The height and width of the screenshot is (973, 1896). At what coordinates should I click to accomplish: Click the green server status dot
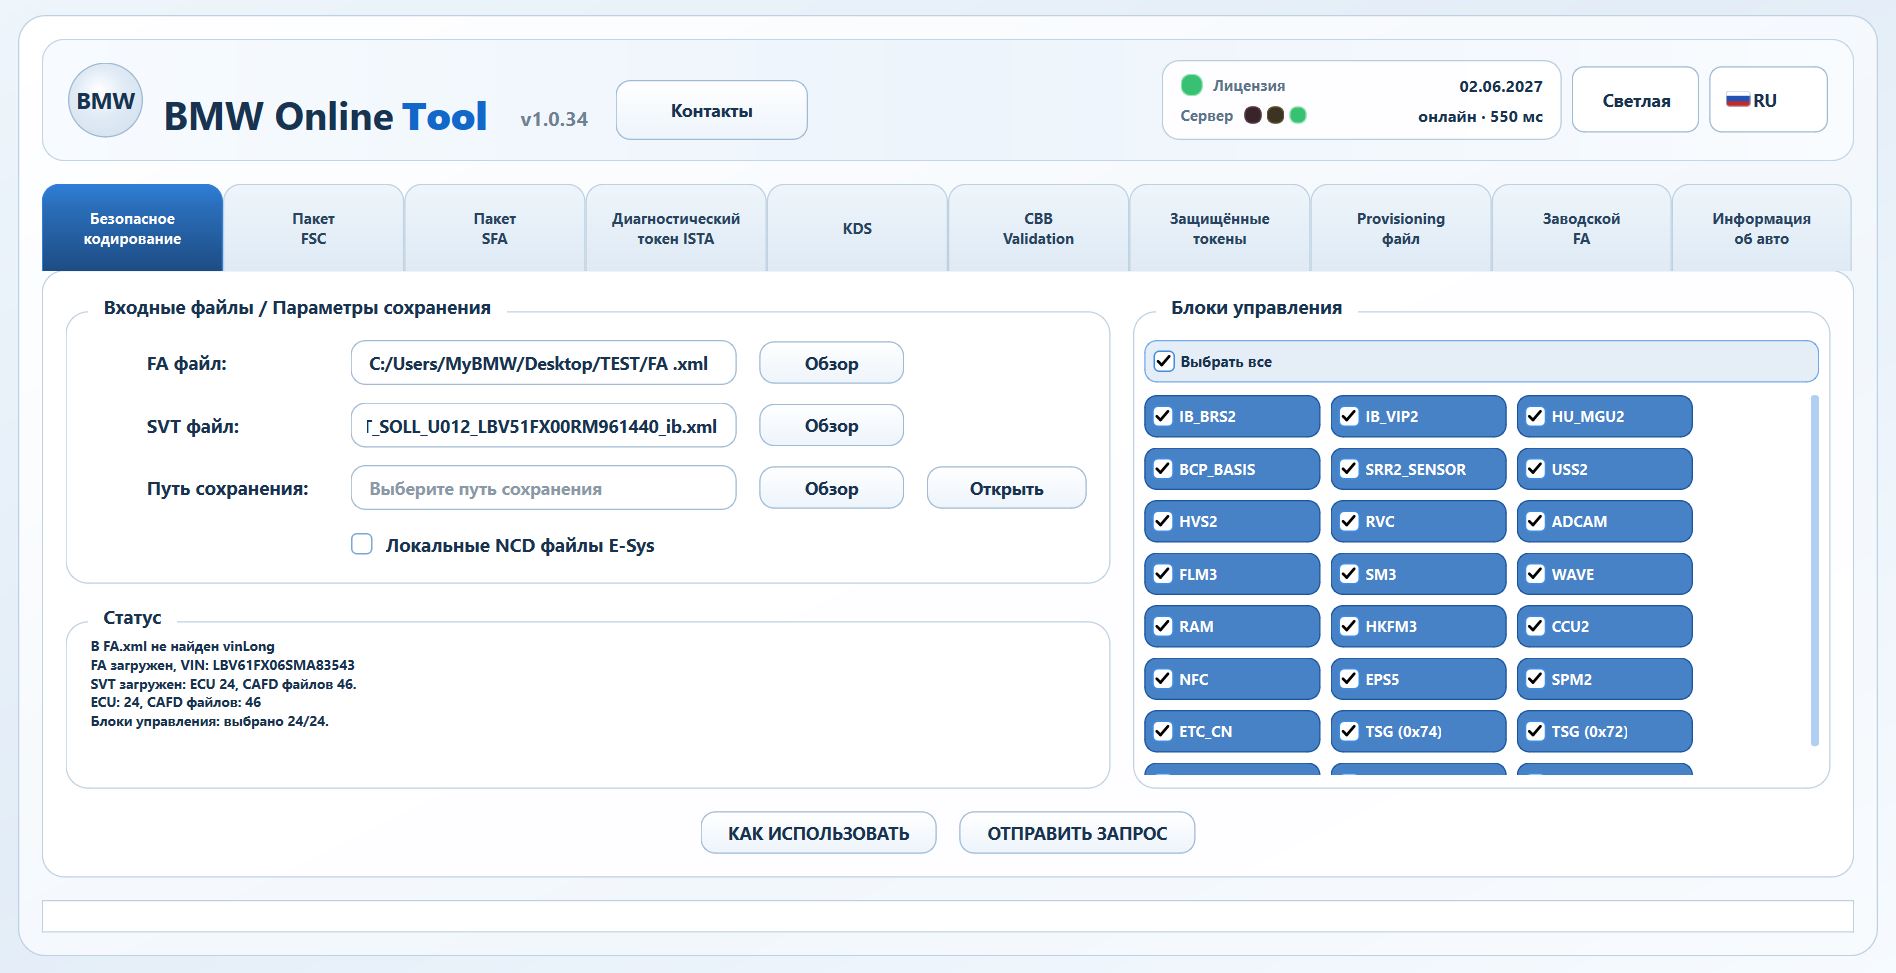point(1298,115)
